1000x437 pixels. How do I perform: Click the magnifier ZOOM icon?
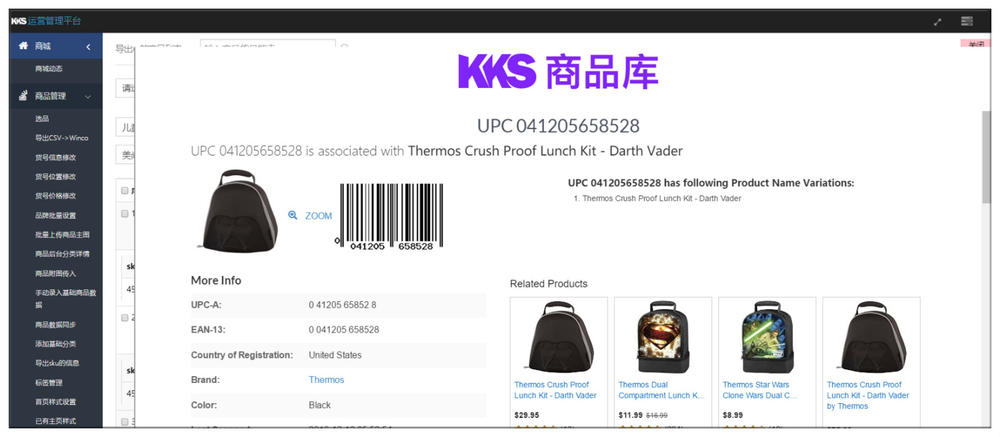pyautogui.click(x=293, y=216)
